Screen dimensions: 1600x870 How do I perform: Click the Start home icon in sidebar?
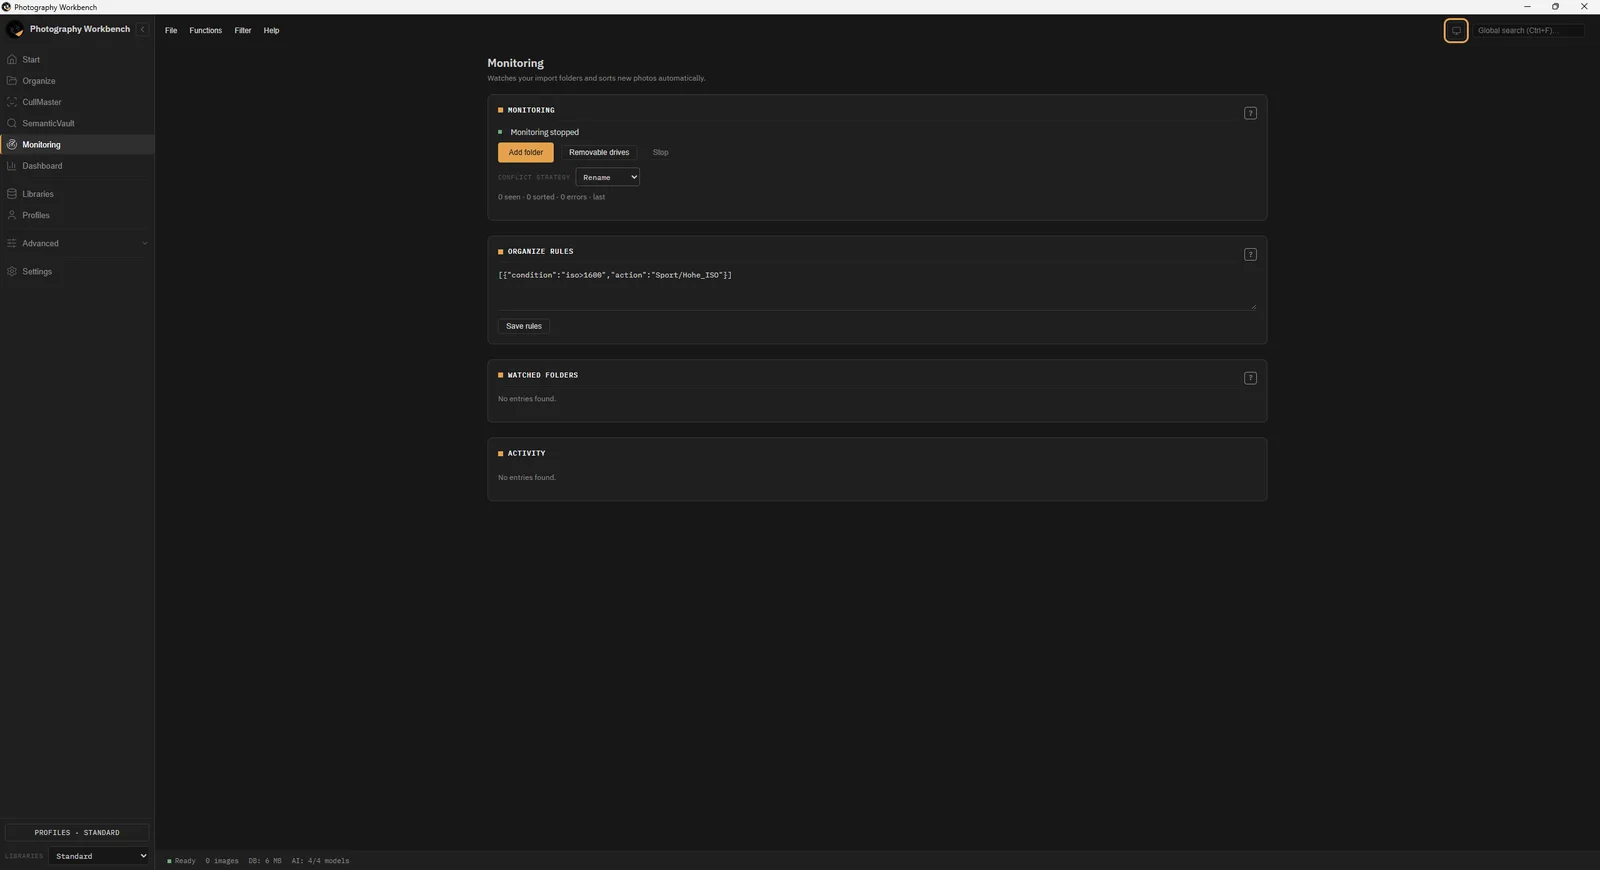[12, 60]
